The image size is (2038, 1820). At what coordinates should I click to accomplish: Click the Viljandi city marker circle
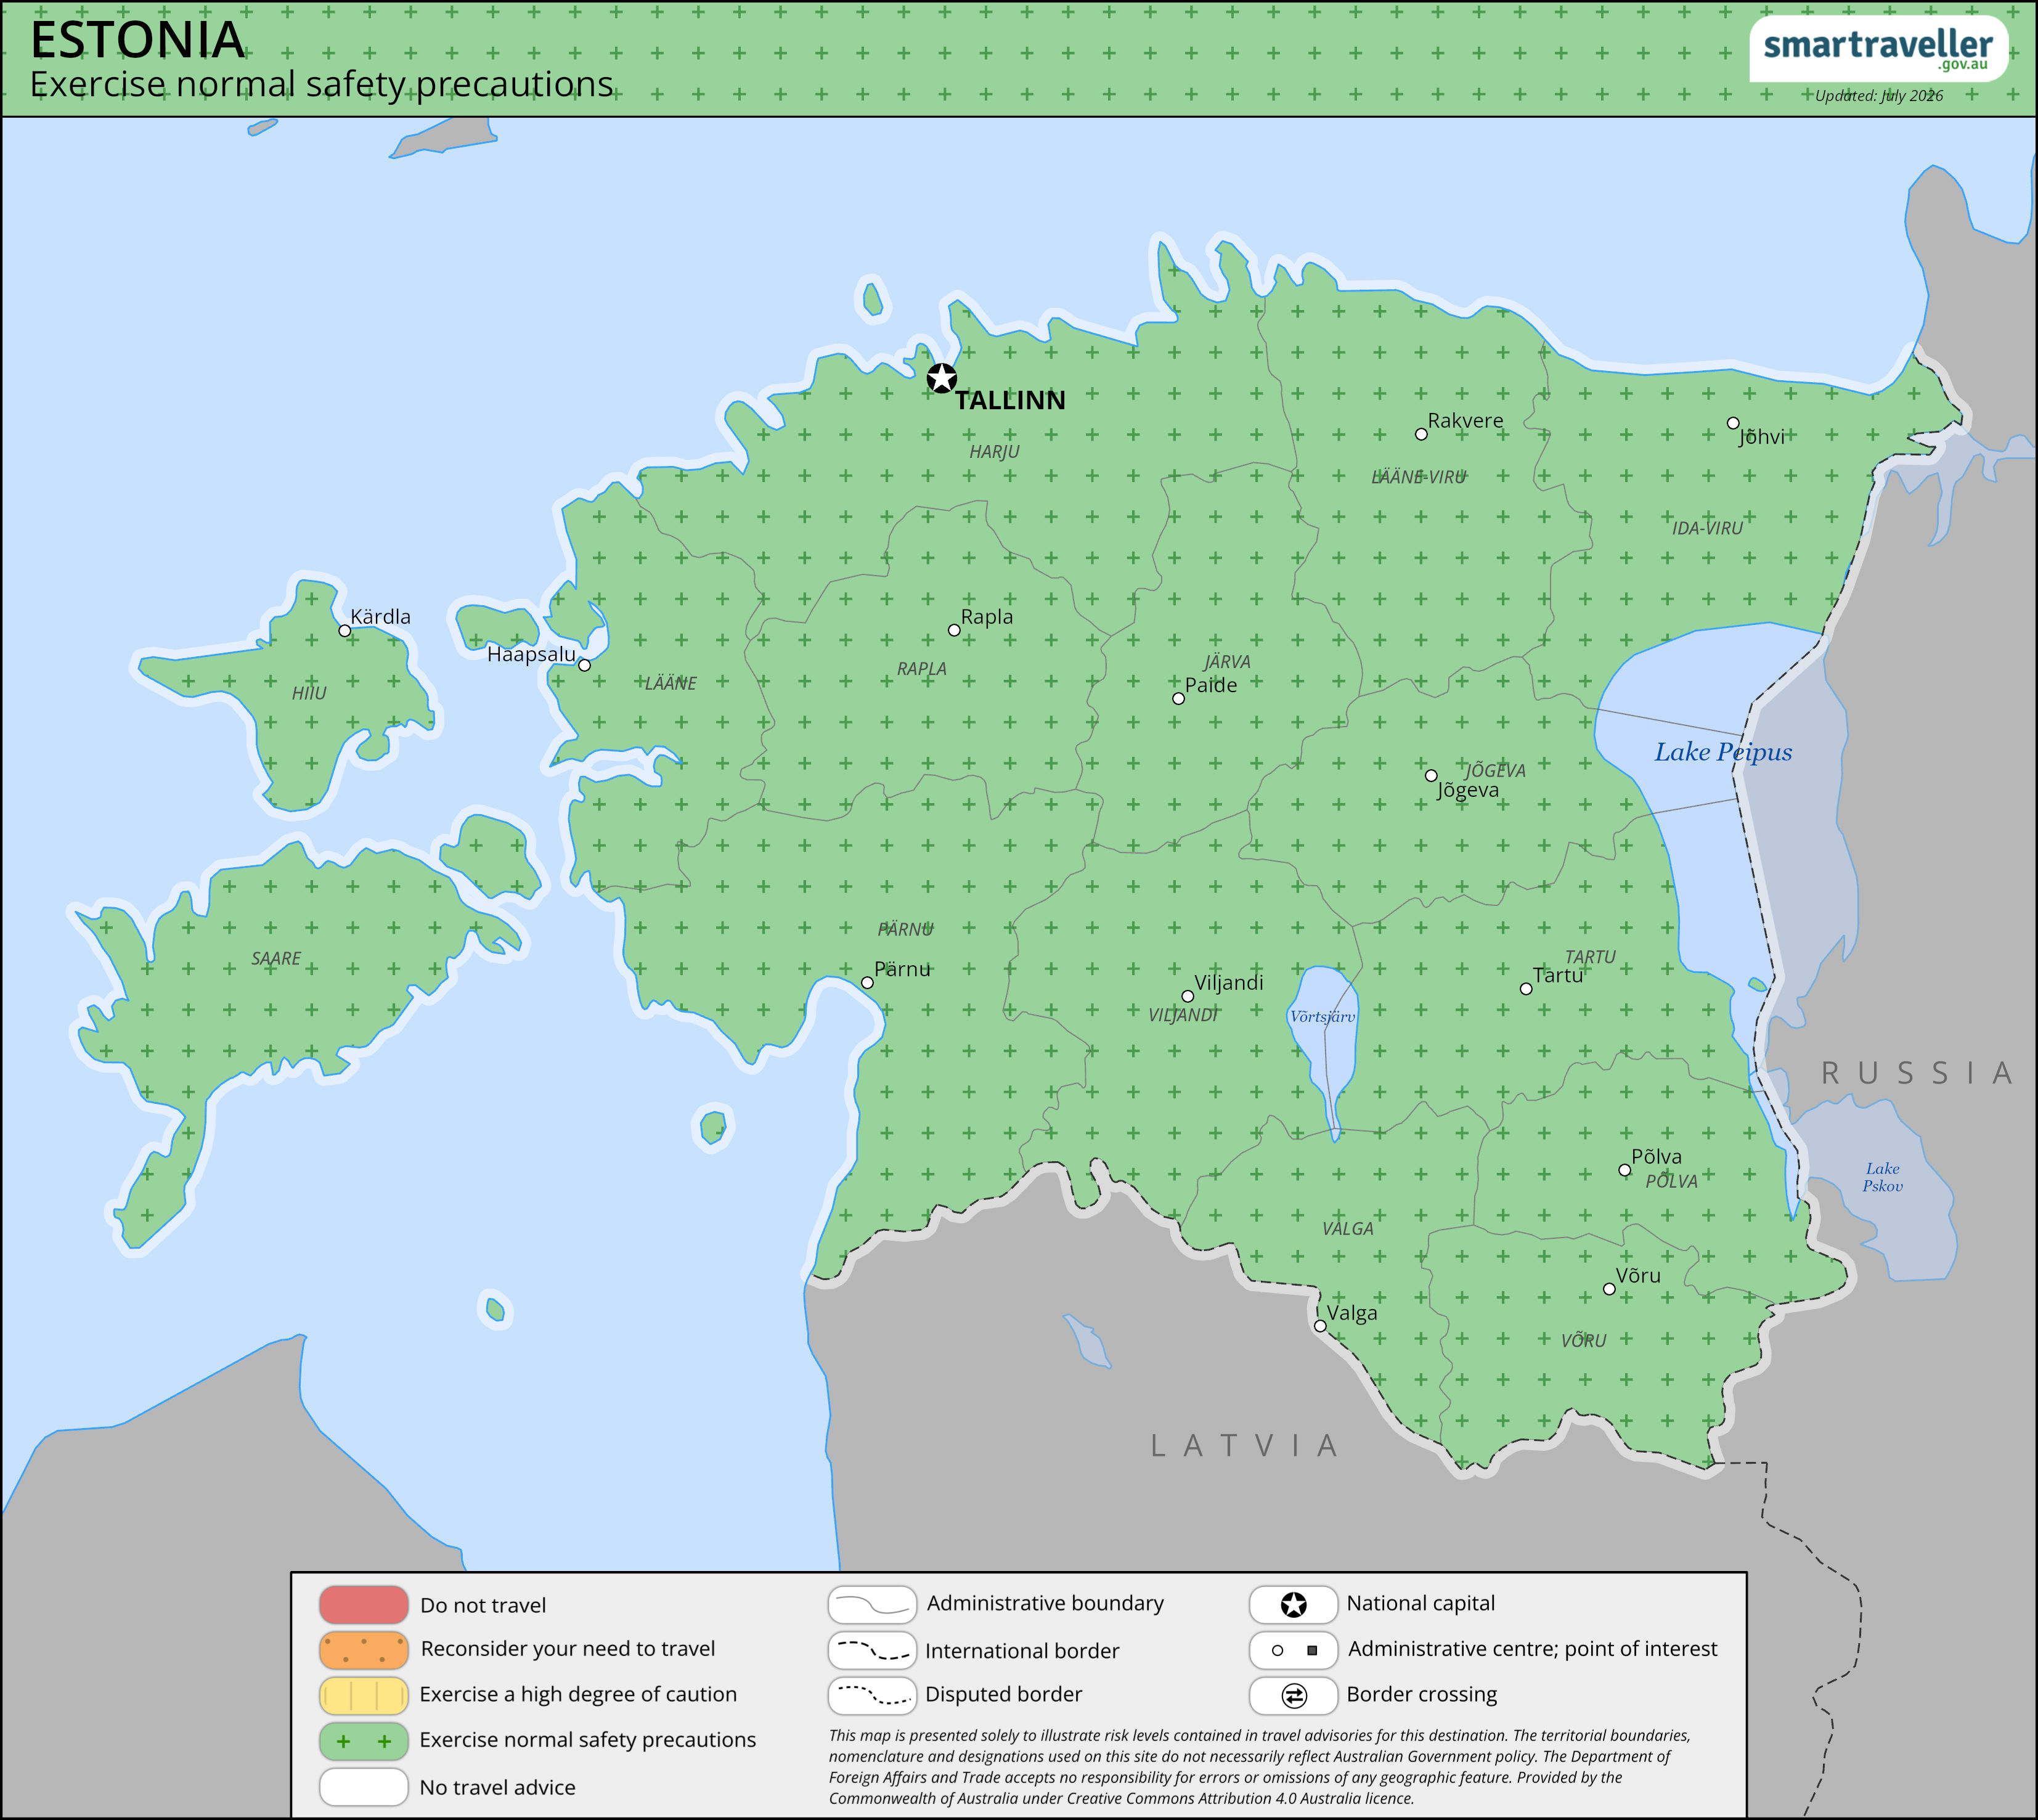[x=1188, y=996]
